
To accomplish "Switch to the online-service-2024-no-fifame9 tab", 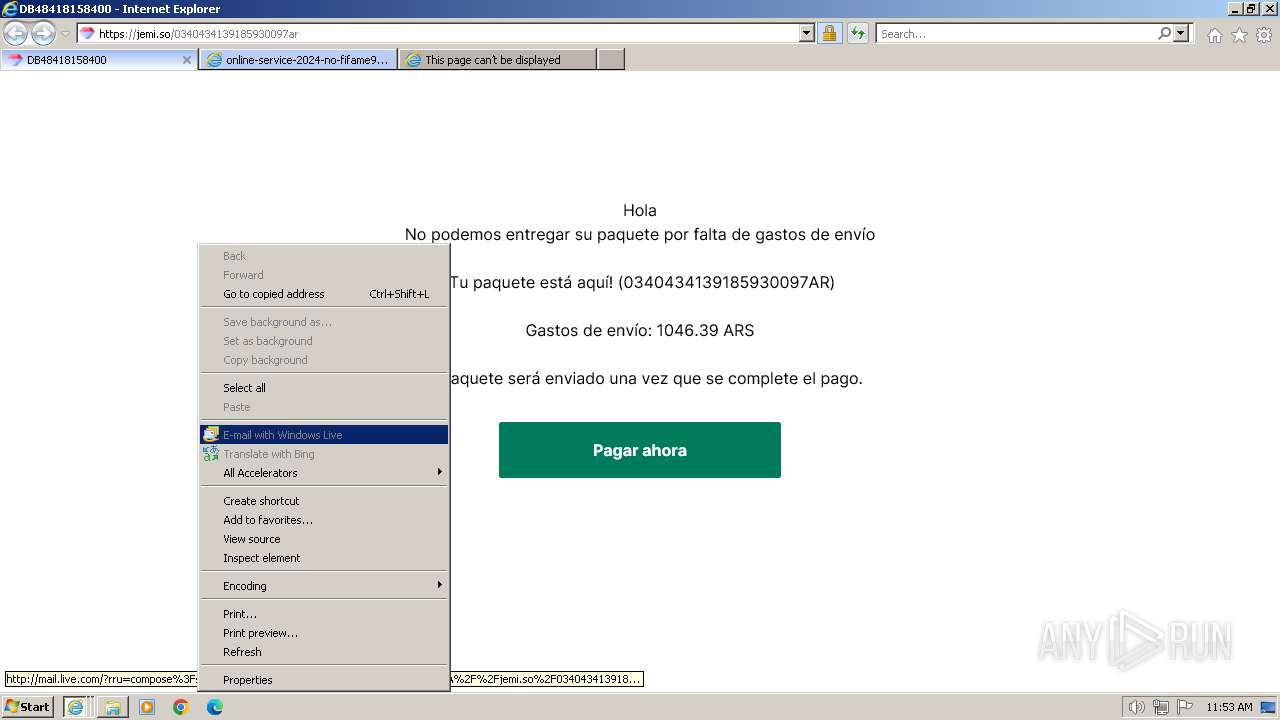I will [298, 60].
